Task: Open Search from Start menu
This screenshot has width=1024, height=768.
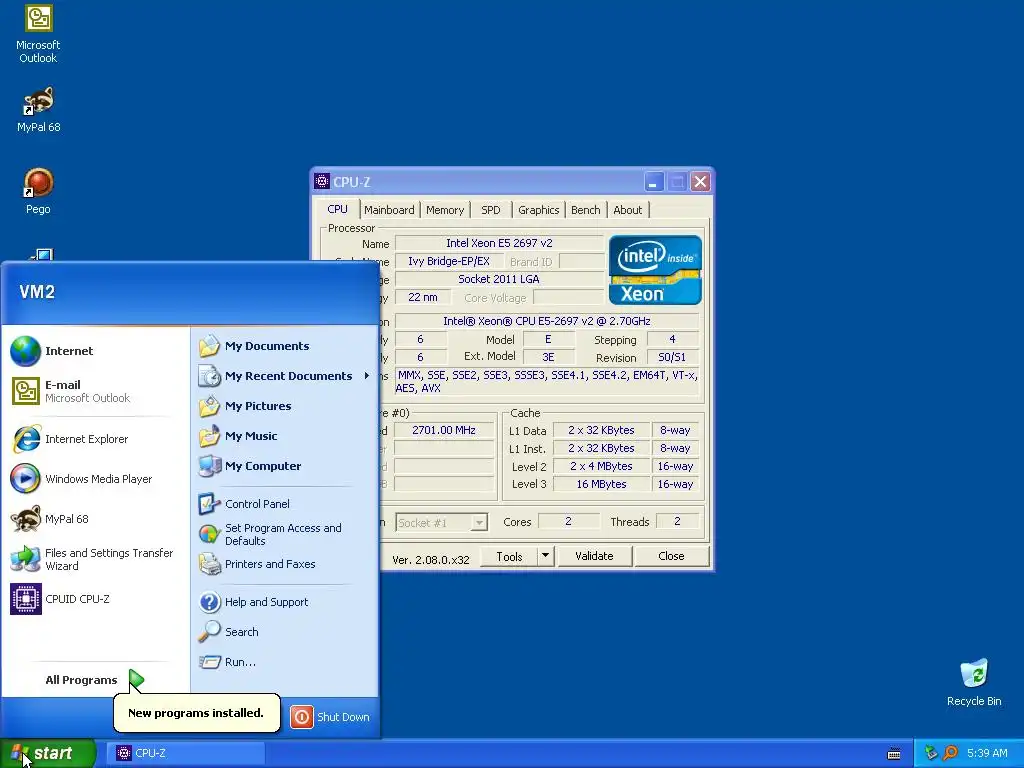Action: (285, 632)
